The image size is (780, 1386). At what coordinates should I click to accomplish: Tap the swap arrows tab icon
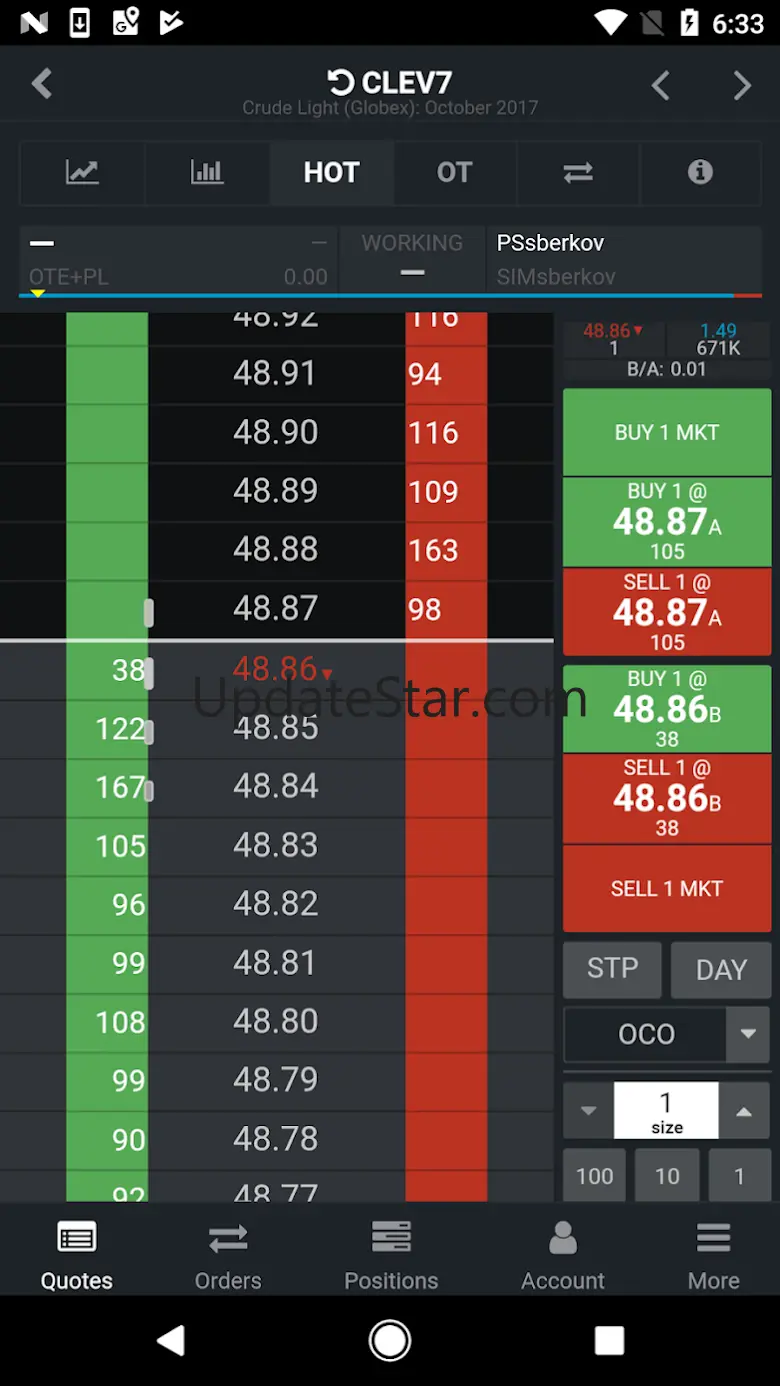578,172
